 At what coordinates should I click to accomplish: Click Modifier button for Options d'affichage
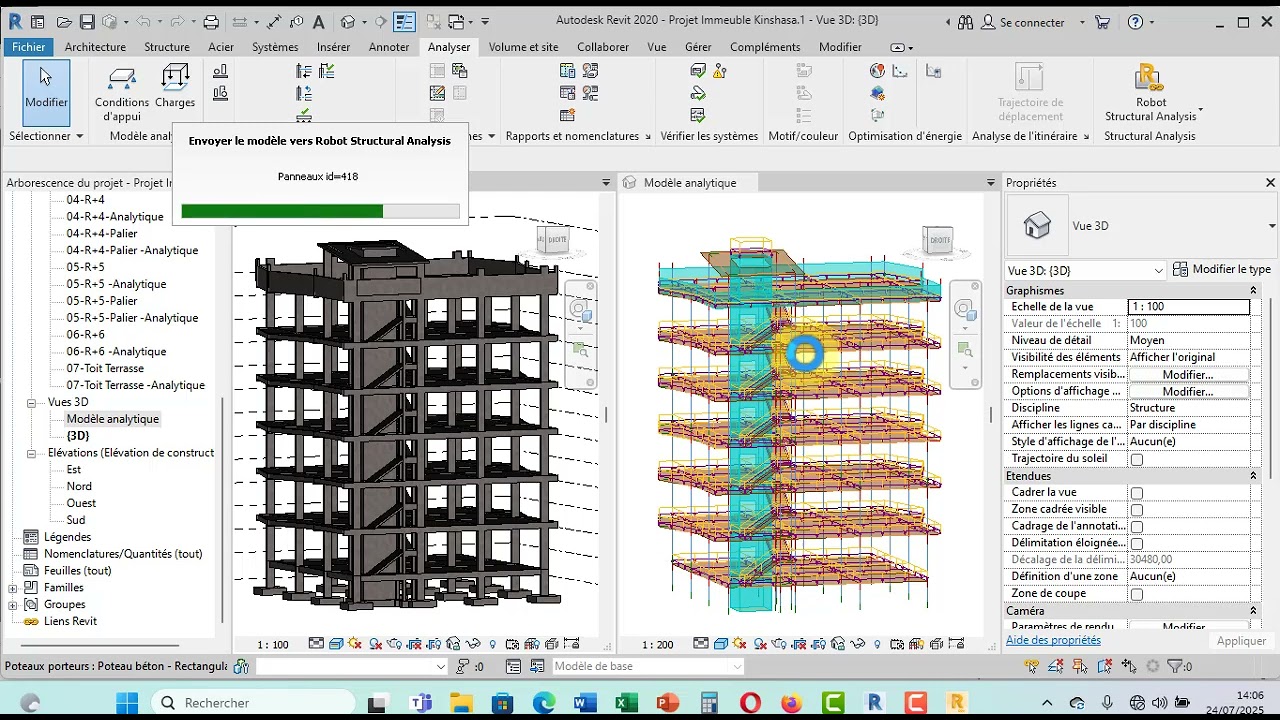click(1188, 392)
